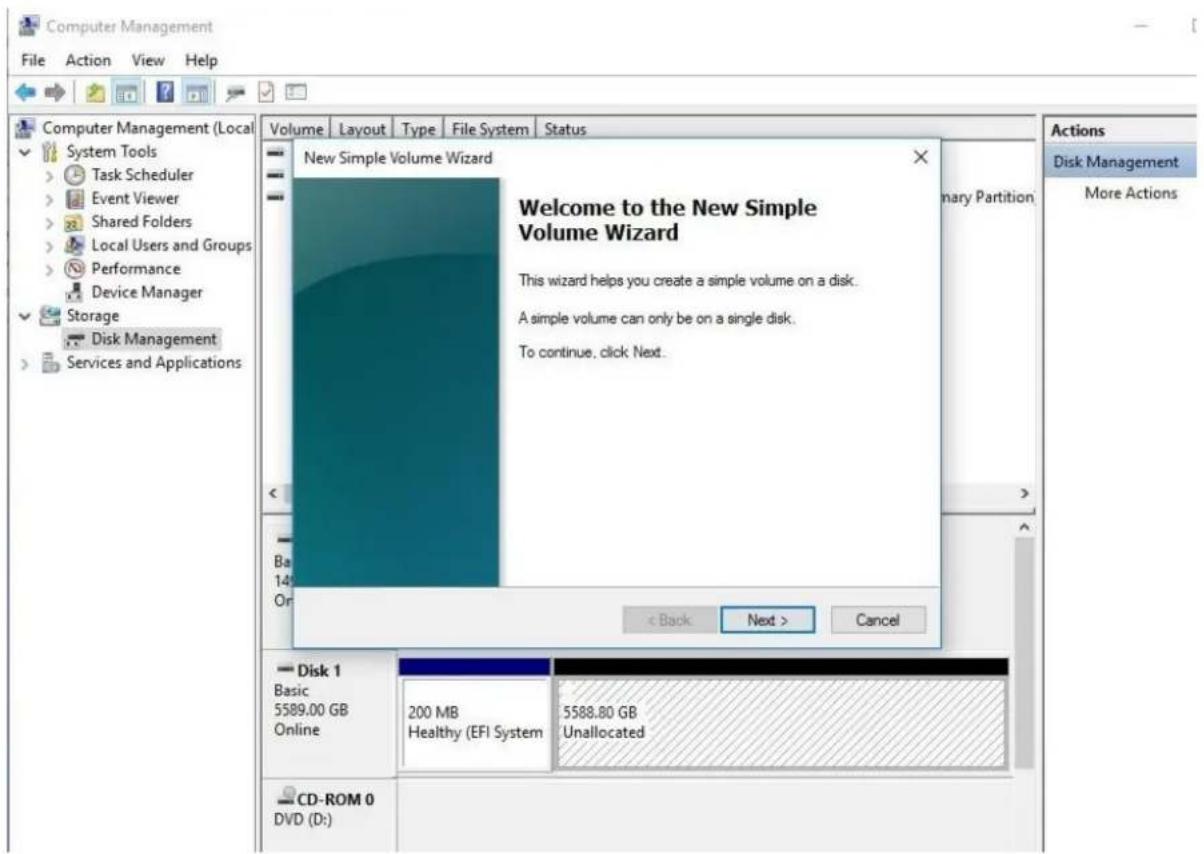Screen dimensions: 1204x854
Task: Click the volume list horizontal scrollbar right arrow
Action: click(x=1022, y=494)
